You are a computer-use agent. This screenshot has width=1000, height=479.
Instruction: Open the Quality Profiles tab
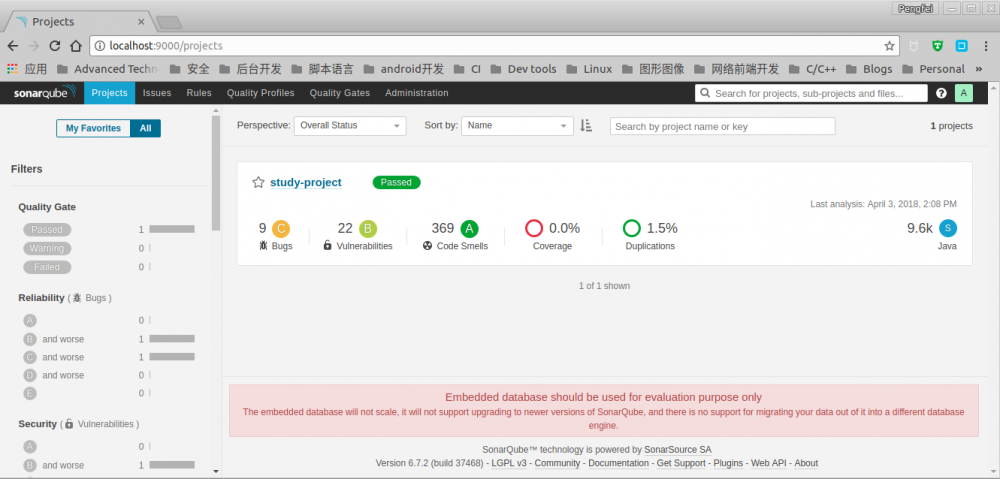tap(261, 93)
